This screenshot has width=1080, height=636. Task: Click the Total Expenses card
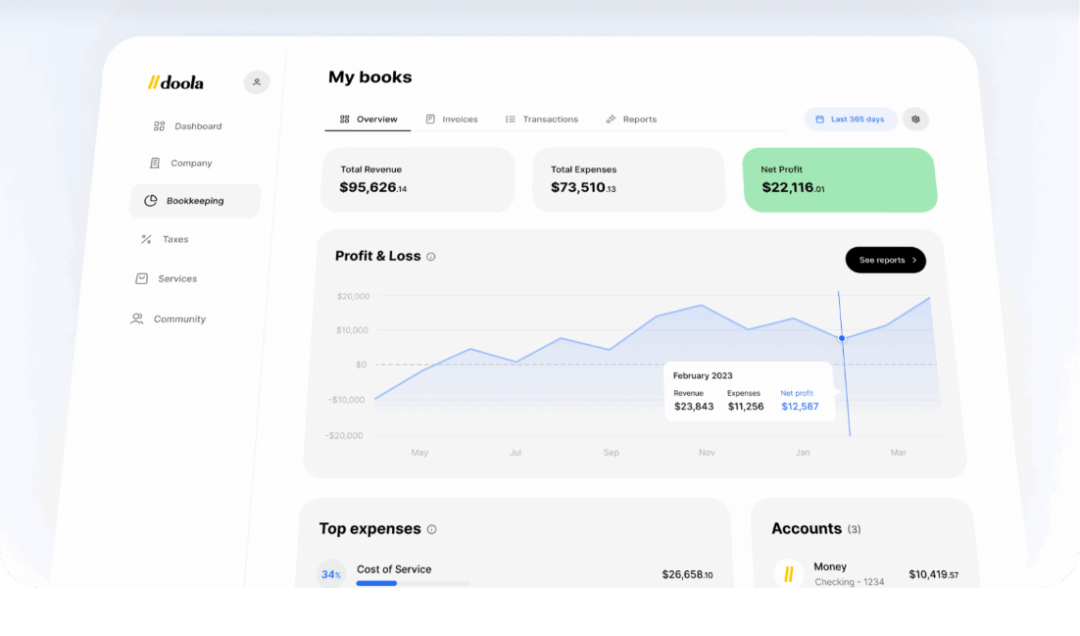[x=629, y=180]
